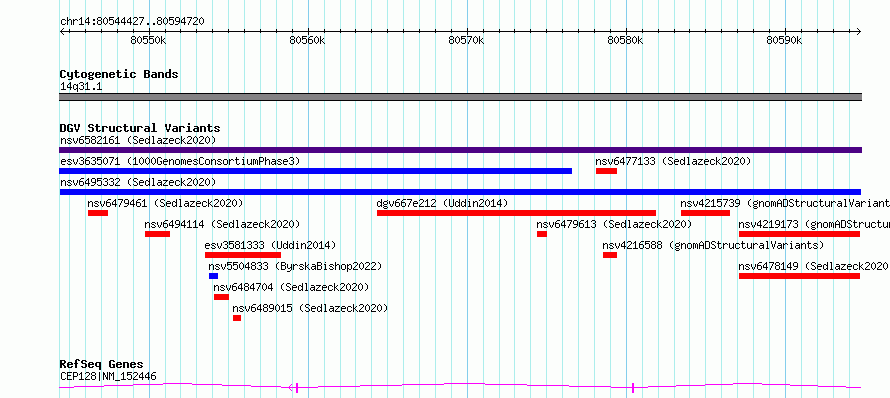Screen dimensions: 890x398
Task: Click the ruler's left arrowhead
Action: coord(62,32)
